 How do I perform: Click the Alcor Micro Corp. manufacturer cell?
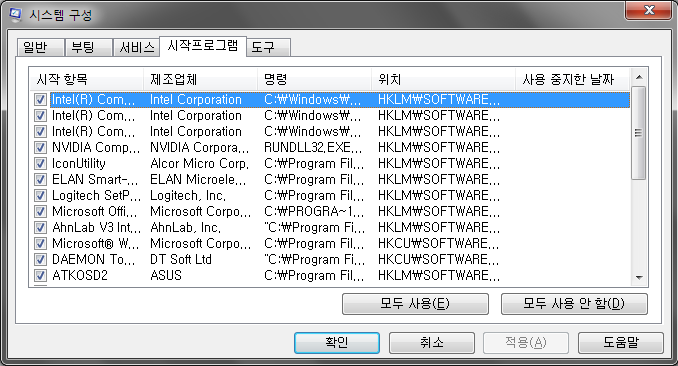click(199, 164)
